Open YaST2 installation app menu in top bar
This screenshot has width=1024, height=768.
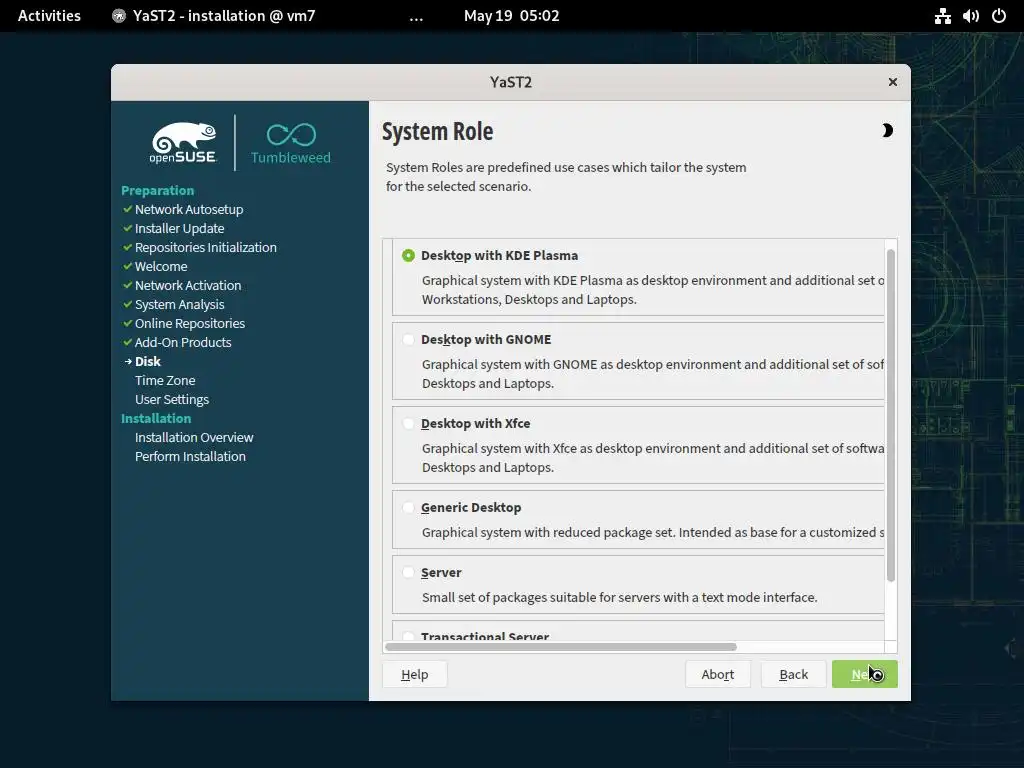coord(214,16)
